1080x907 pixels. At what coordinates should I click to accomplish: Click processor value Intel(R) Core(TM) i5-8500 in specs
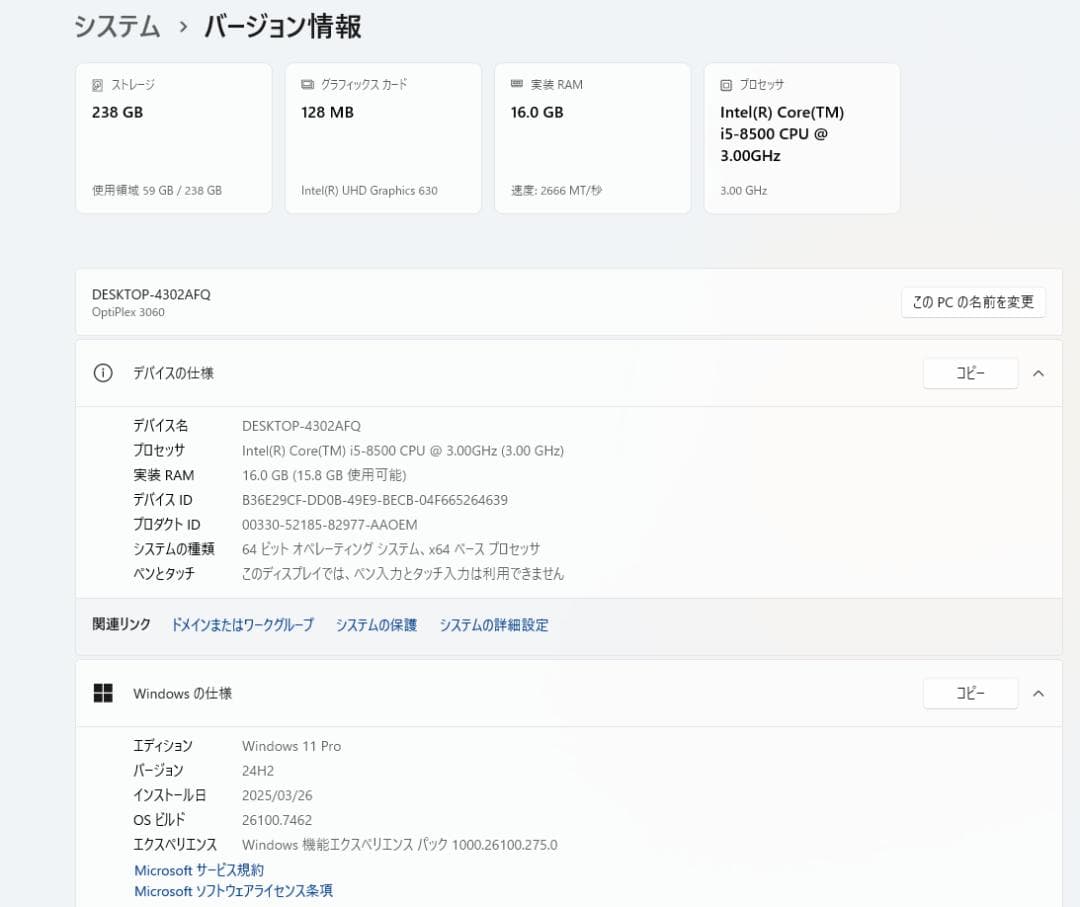click(x=403, y=450)
